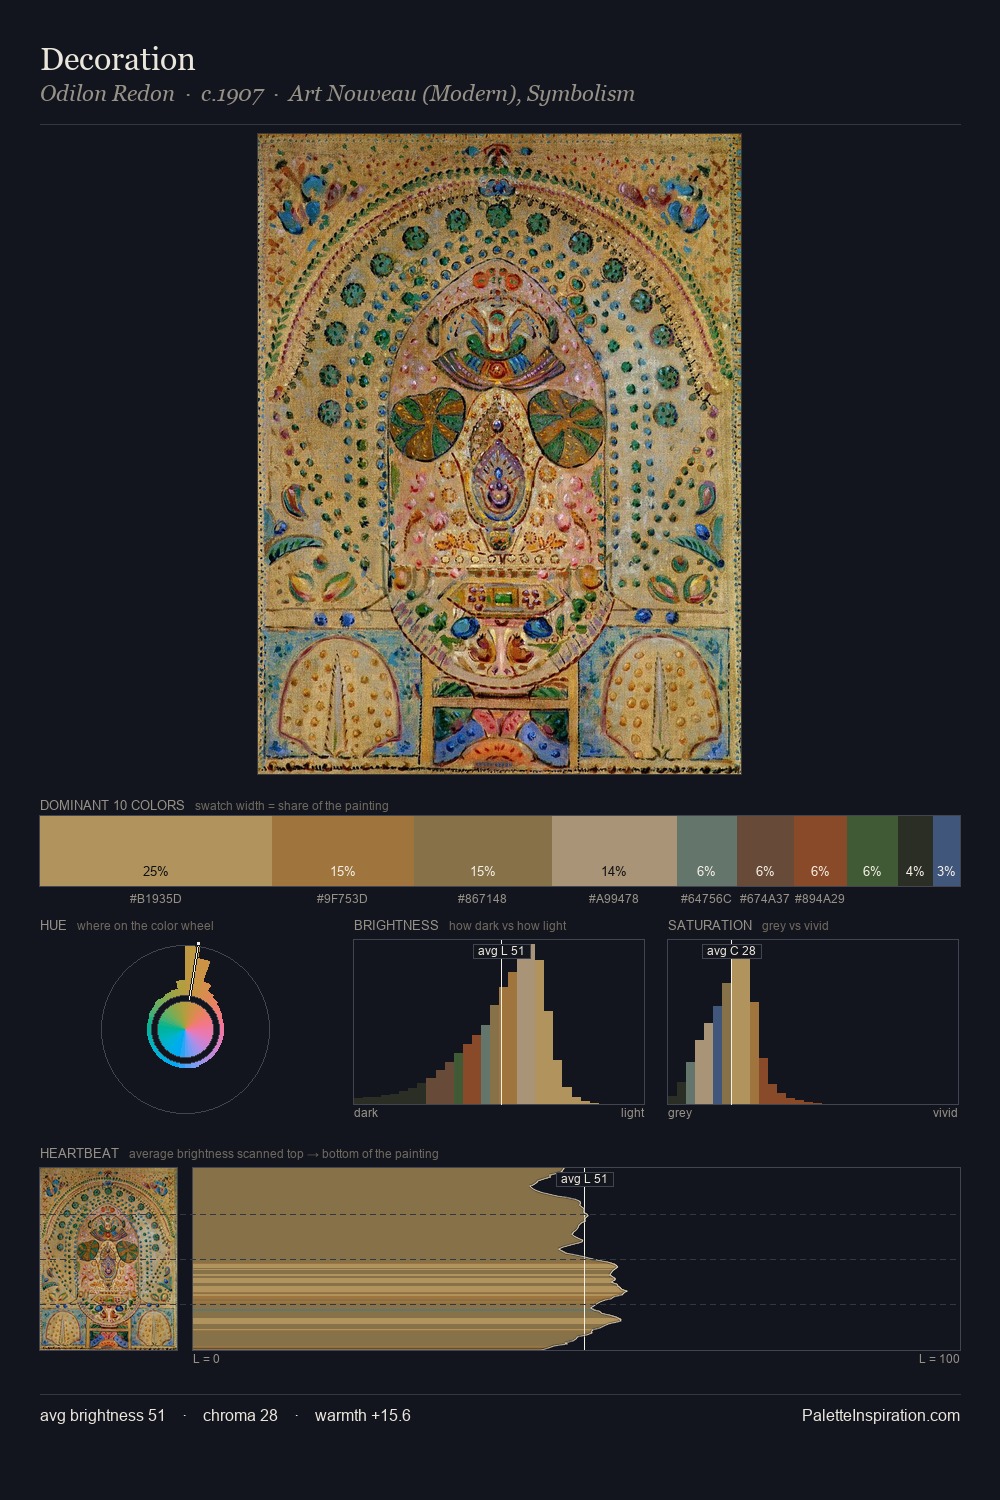Screen dimensions: 1000x1500
Task: Select the beige swatch #A99478
Action: [x=614, y=851]
